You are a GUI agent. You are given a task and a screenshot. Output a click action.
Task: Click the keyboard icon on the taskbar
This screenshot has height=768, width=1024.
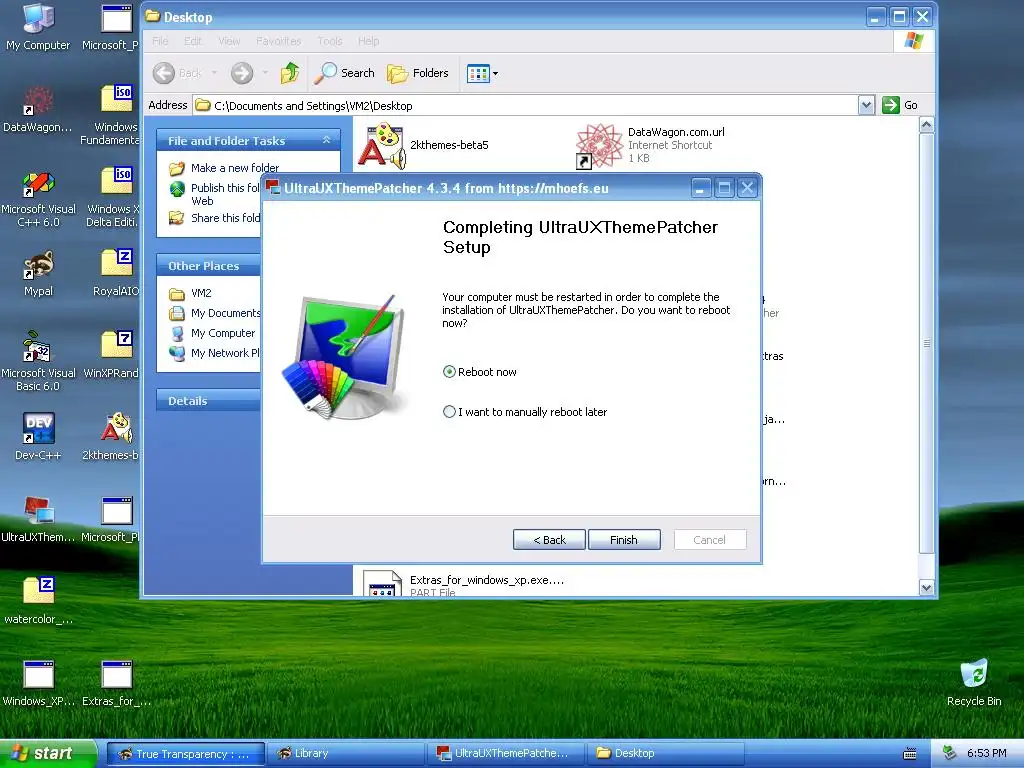pyautogui.click(x=909, y=754)
